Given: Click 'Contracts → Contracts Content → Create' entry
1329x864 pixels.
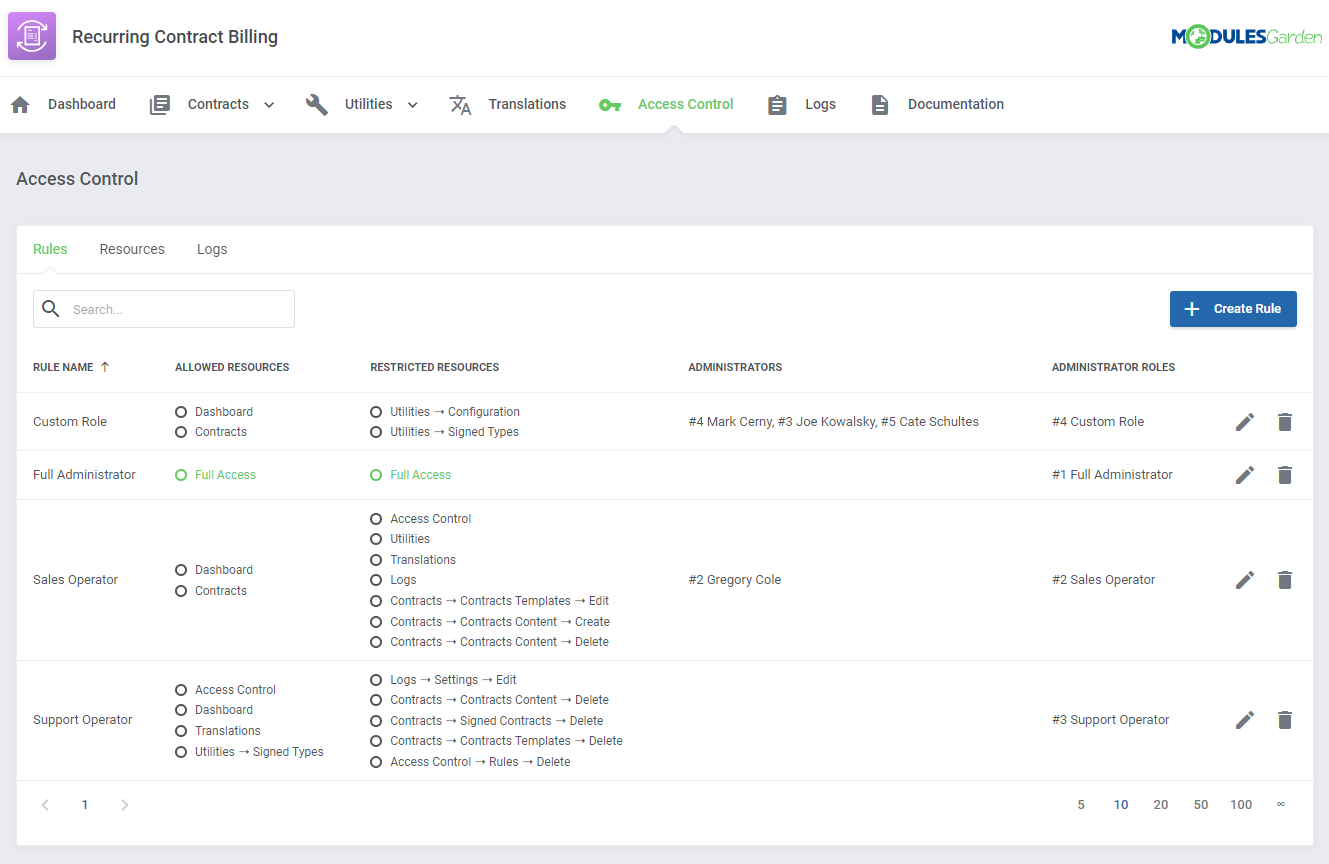Looking at the screenshot, I should tap(500, 622).
